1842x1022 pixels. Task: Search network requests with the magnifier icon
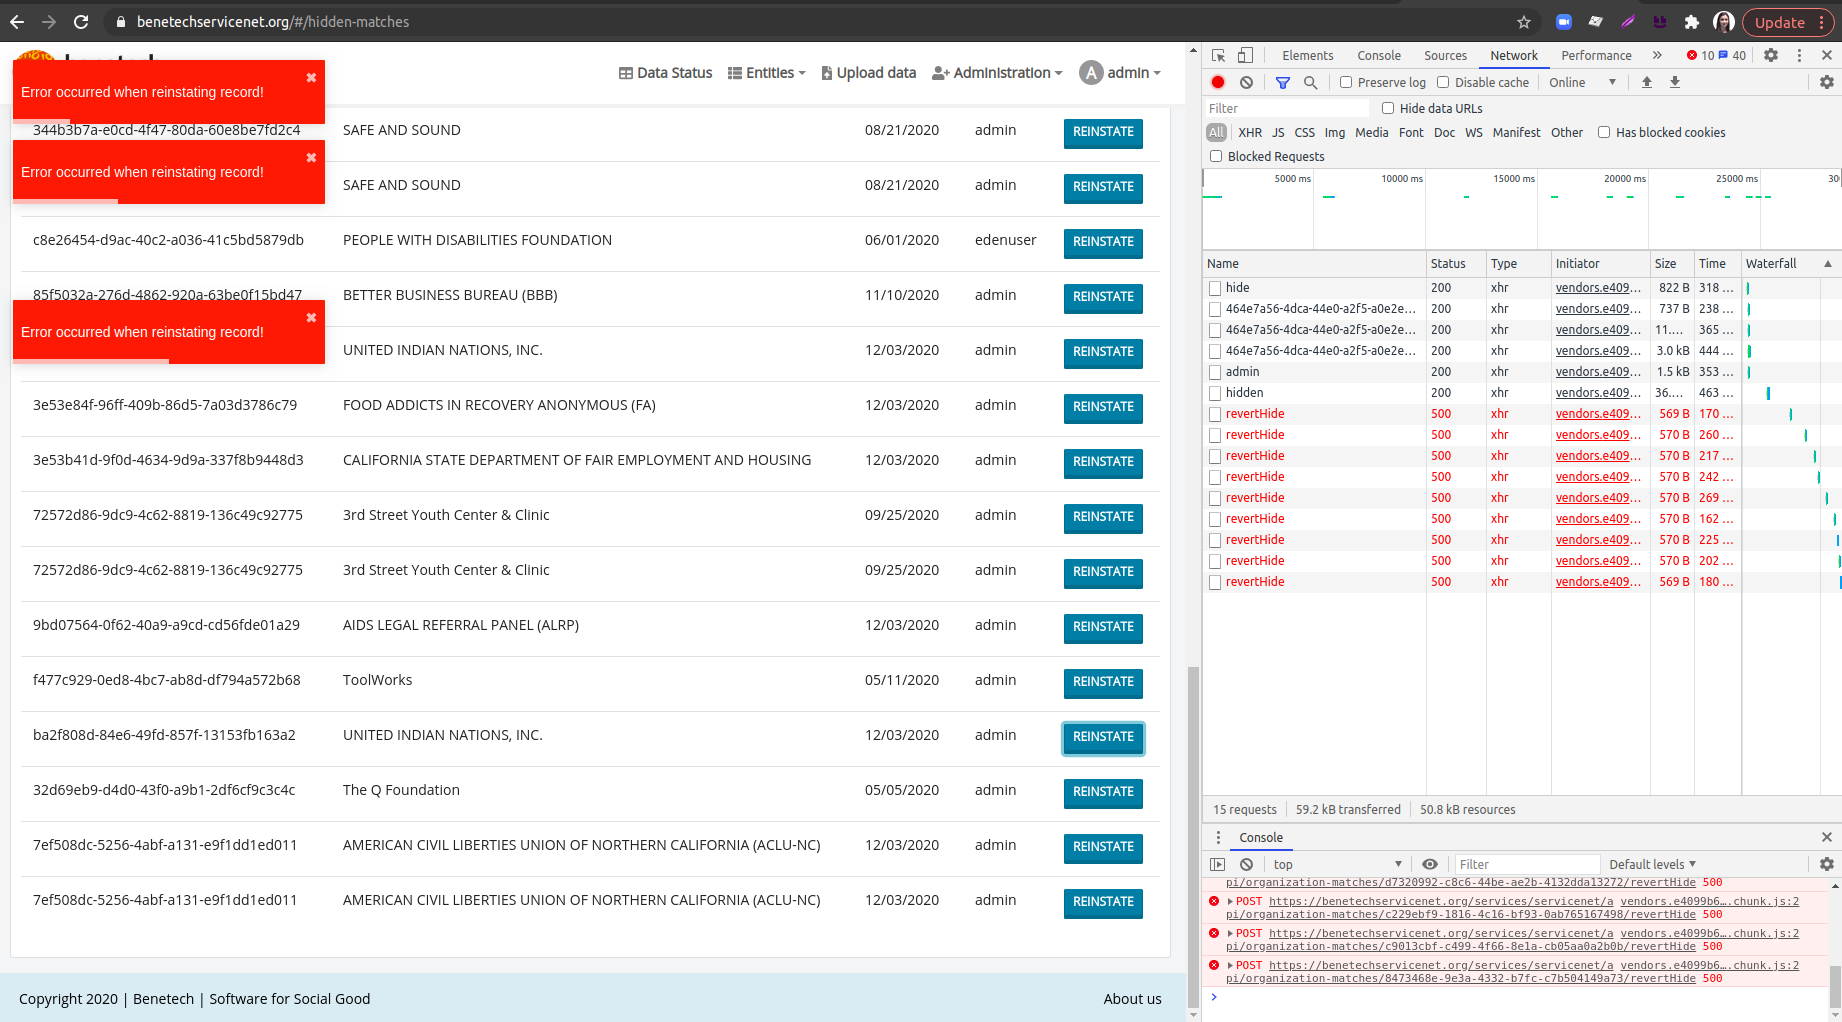tap(1310, 82)
